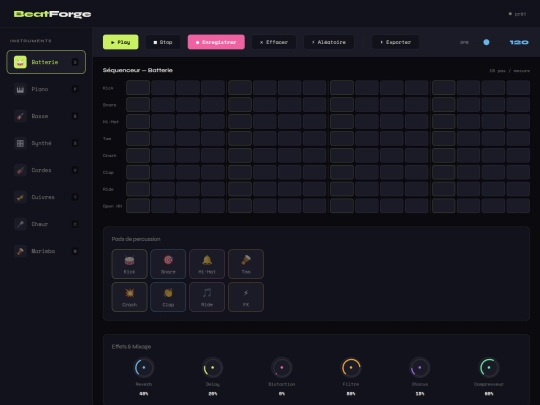
Task: Toggle step 1 in the Kick row
Action: [138, 87]
